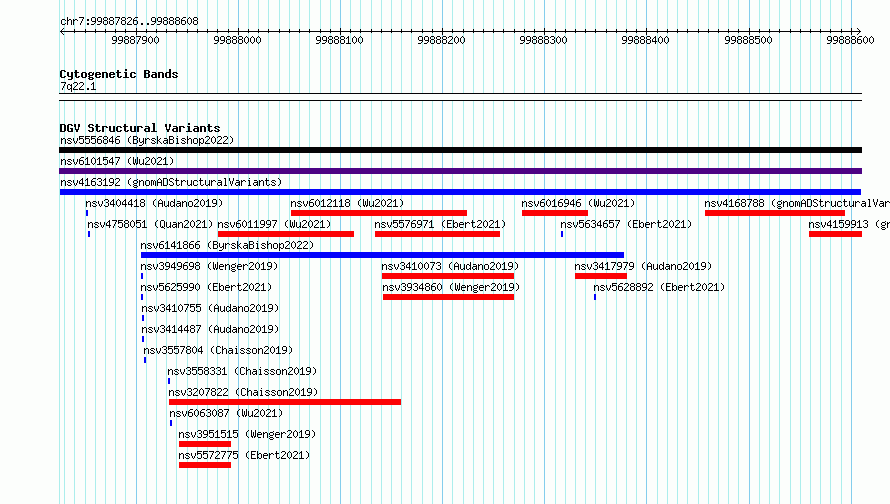Click the nsv3410073 (Audano2019) label
This screenshot has width=890, height=504.
pyautogui.click(x=450, y=266)
